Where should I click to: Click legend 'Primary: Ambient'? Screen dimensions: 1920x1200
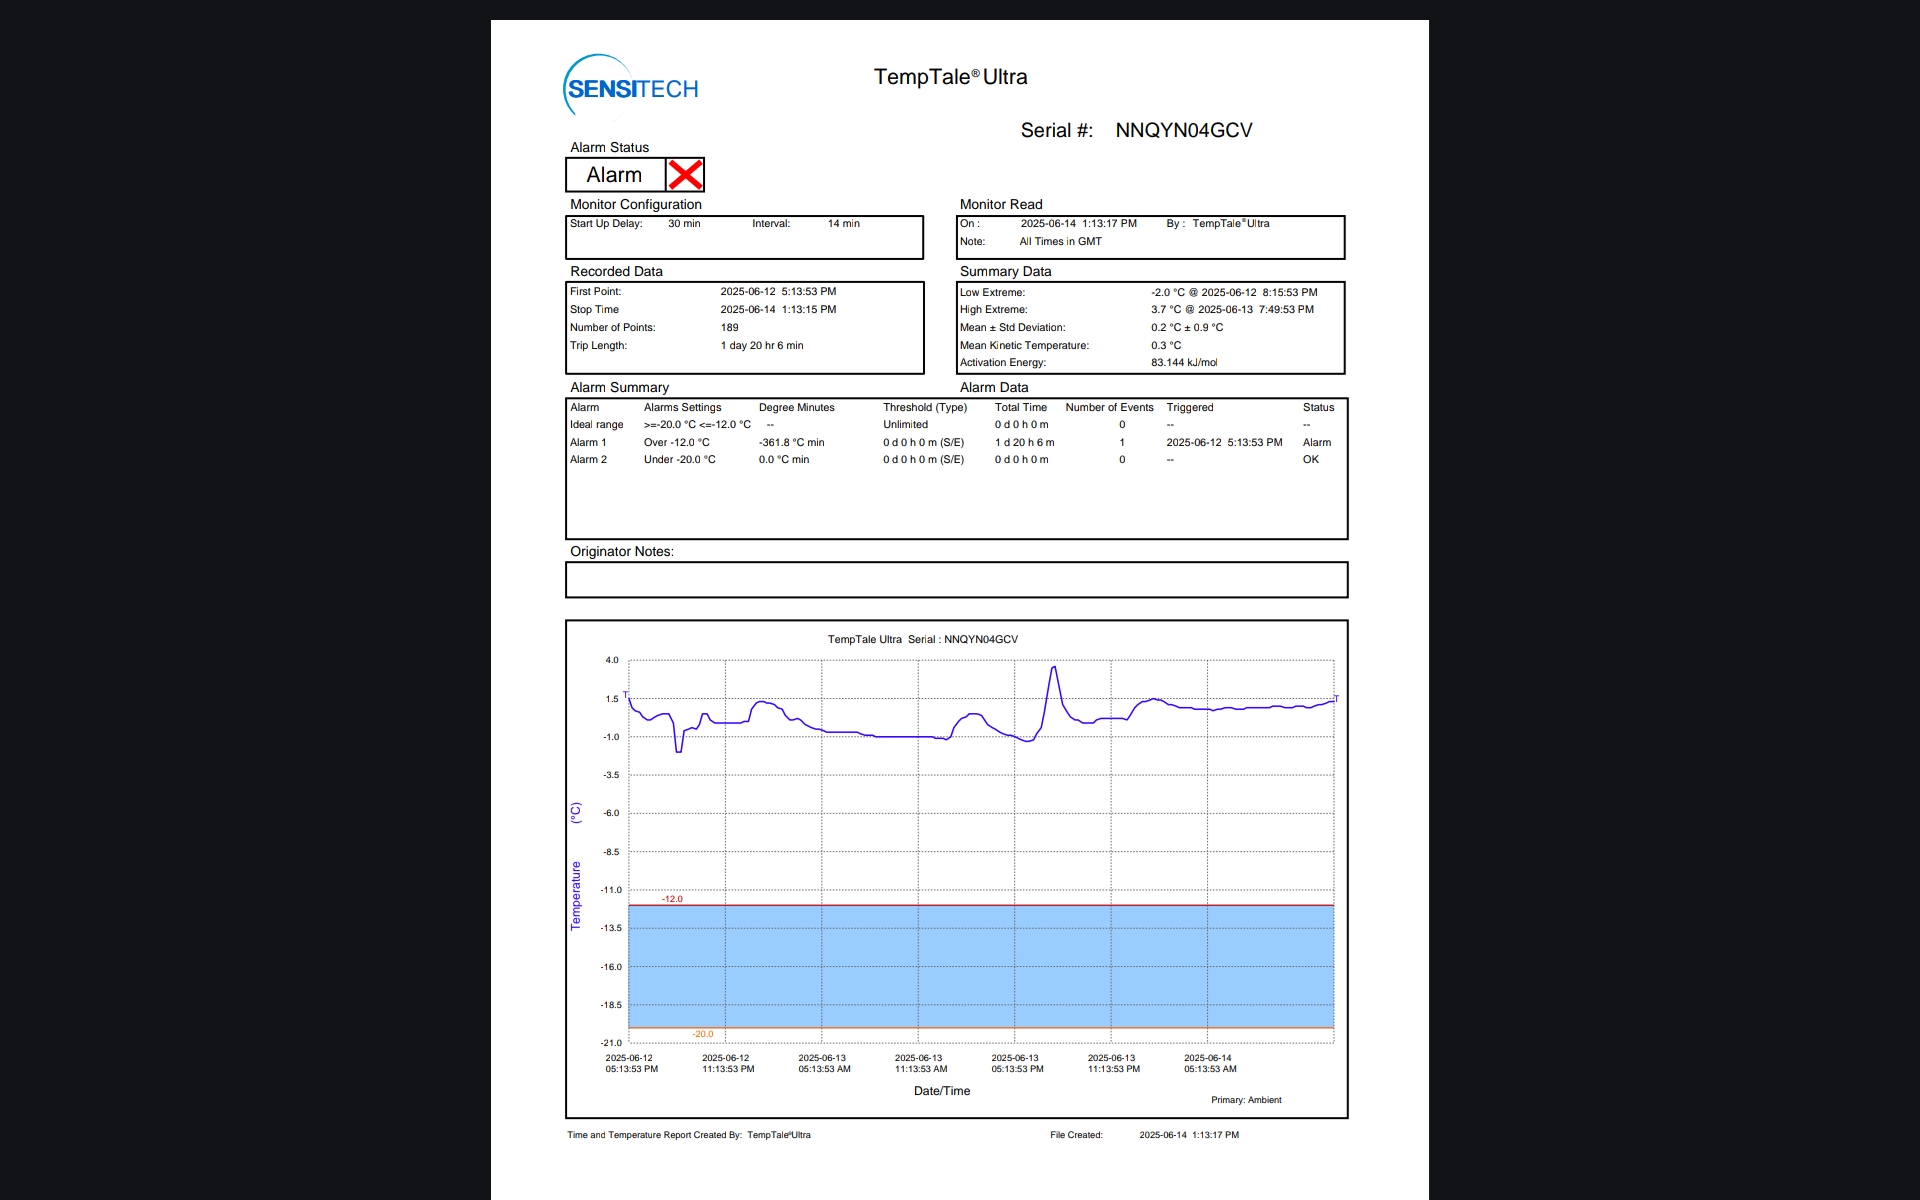click(1246, 1100)
